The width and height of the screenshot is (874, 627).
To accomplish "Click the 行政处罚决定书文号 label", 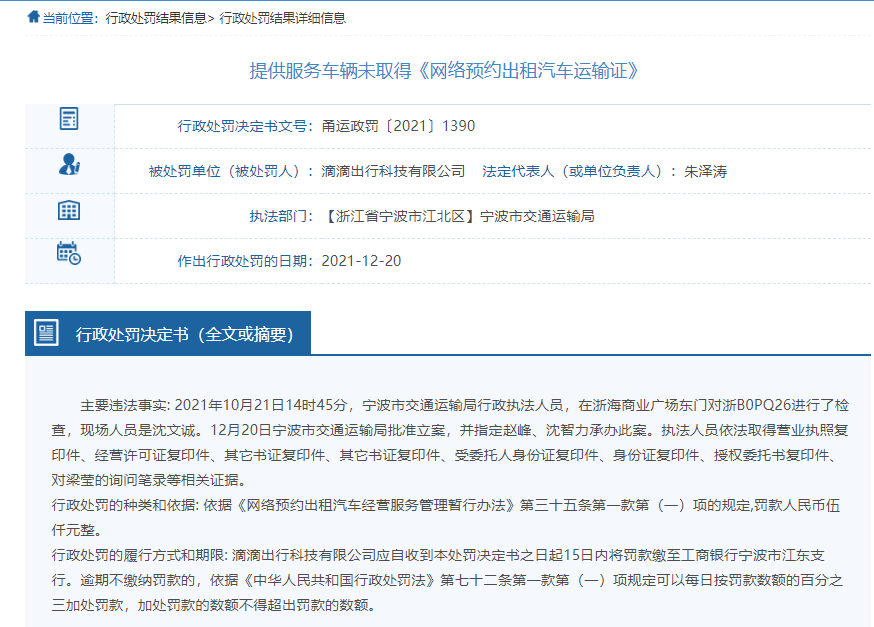I will 245,127.
